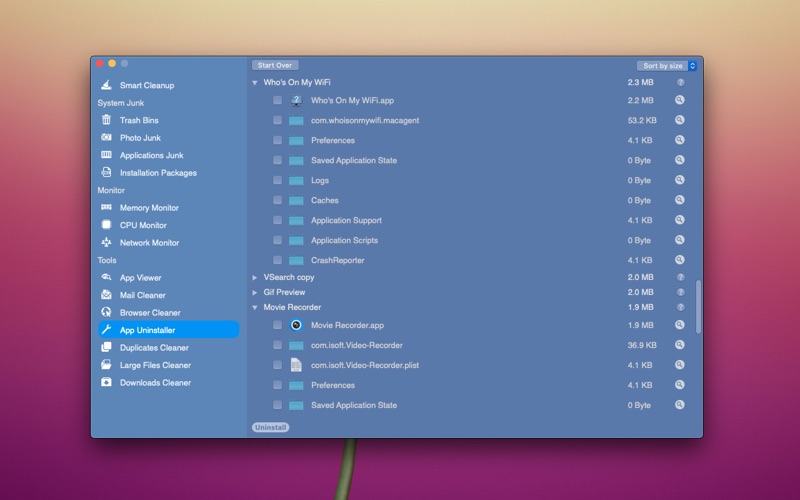Click the 36.9 KB size value
The height and width of the screenshot is (500, 800).
[x=642, y=345]
